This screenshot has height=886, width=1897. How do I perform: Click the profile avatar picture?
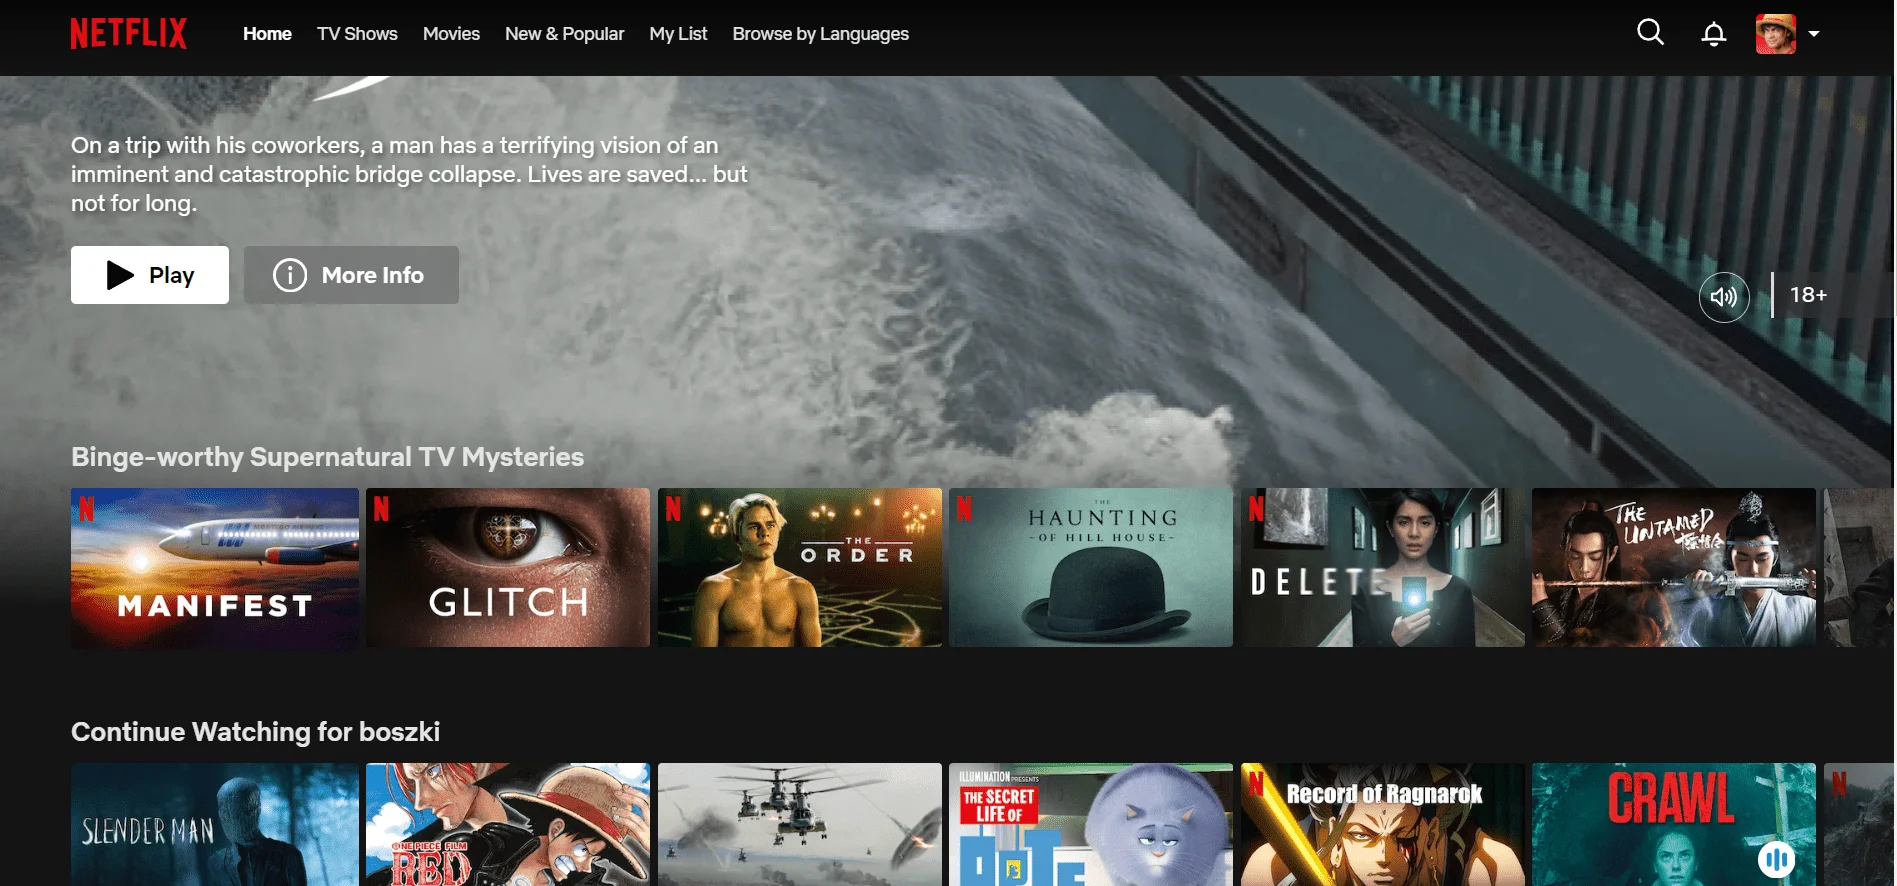(x=1776, y=34)
